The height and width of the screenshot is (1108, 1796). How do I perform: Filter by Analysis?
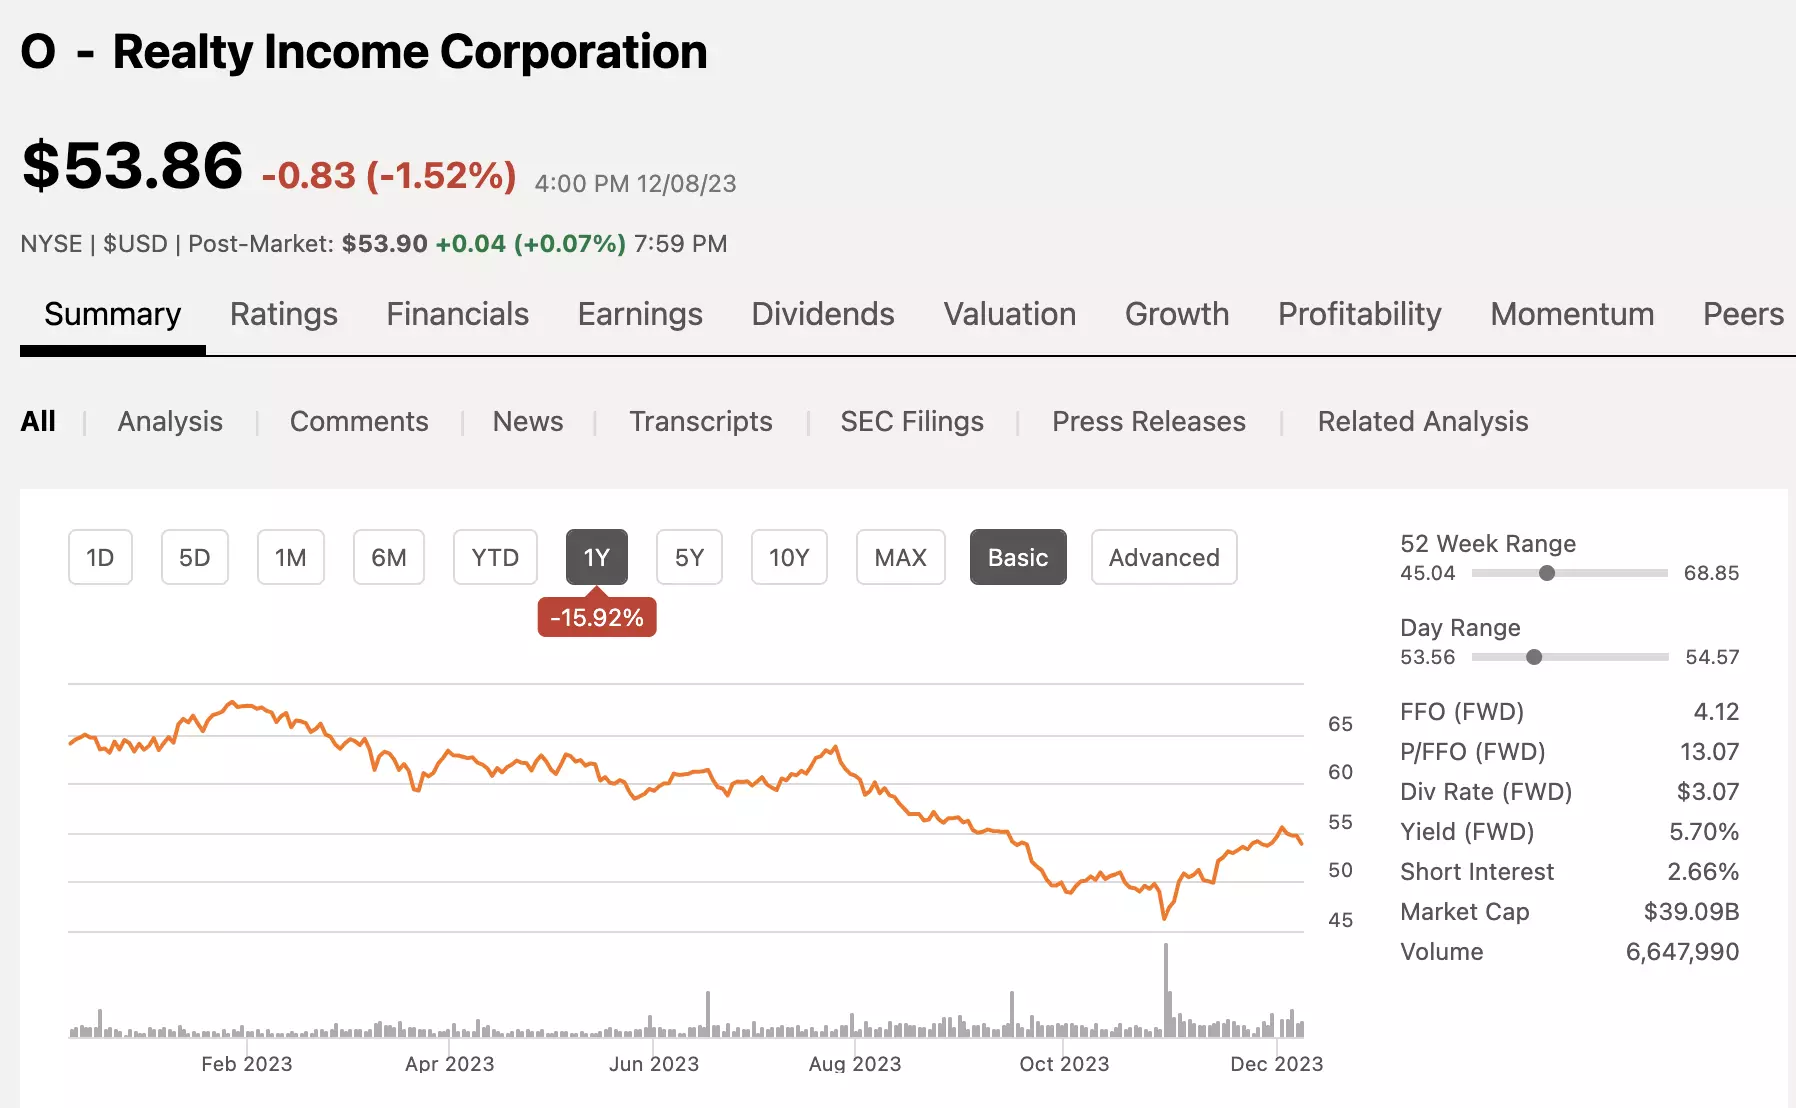pyautogui.click(x=170, y=421)
